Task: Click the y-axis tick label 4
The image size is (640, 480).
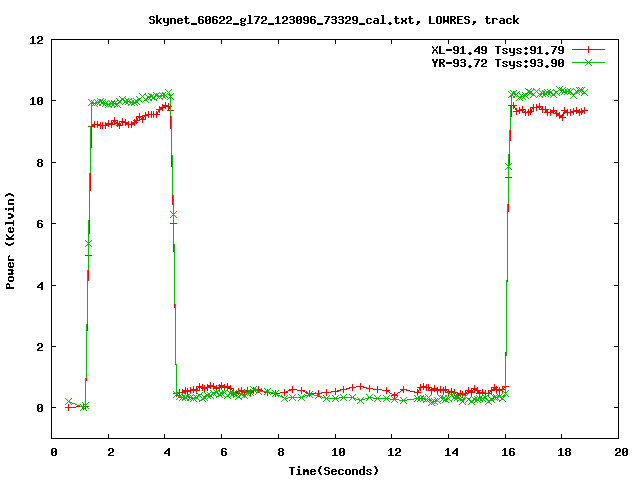Action: coord(40,286)
